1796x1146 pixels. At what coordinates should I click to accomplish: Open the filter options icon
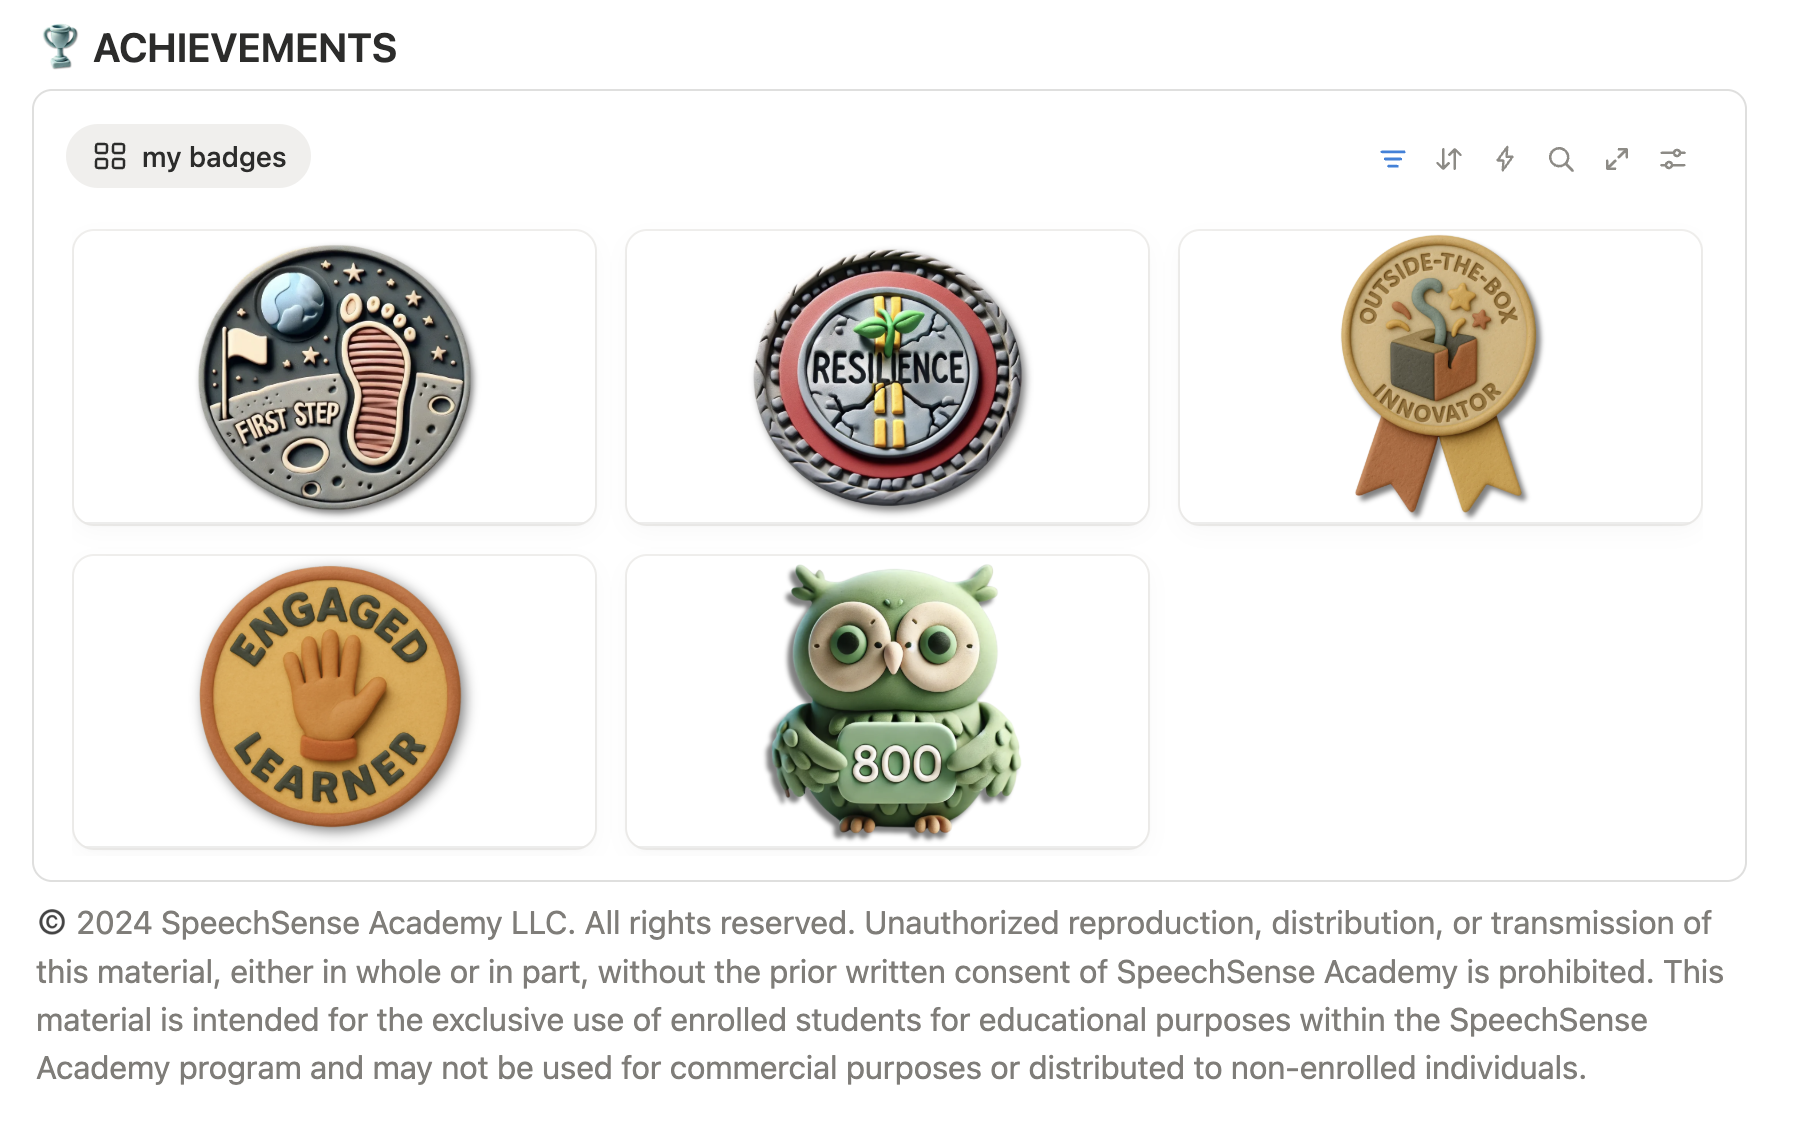tap(1392, 159)
